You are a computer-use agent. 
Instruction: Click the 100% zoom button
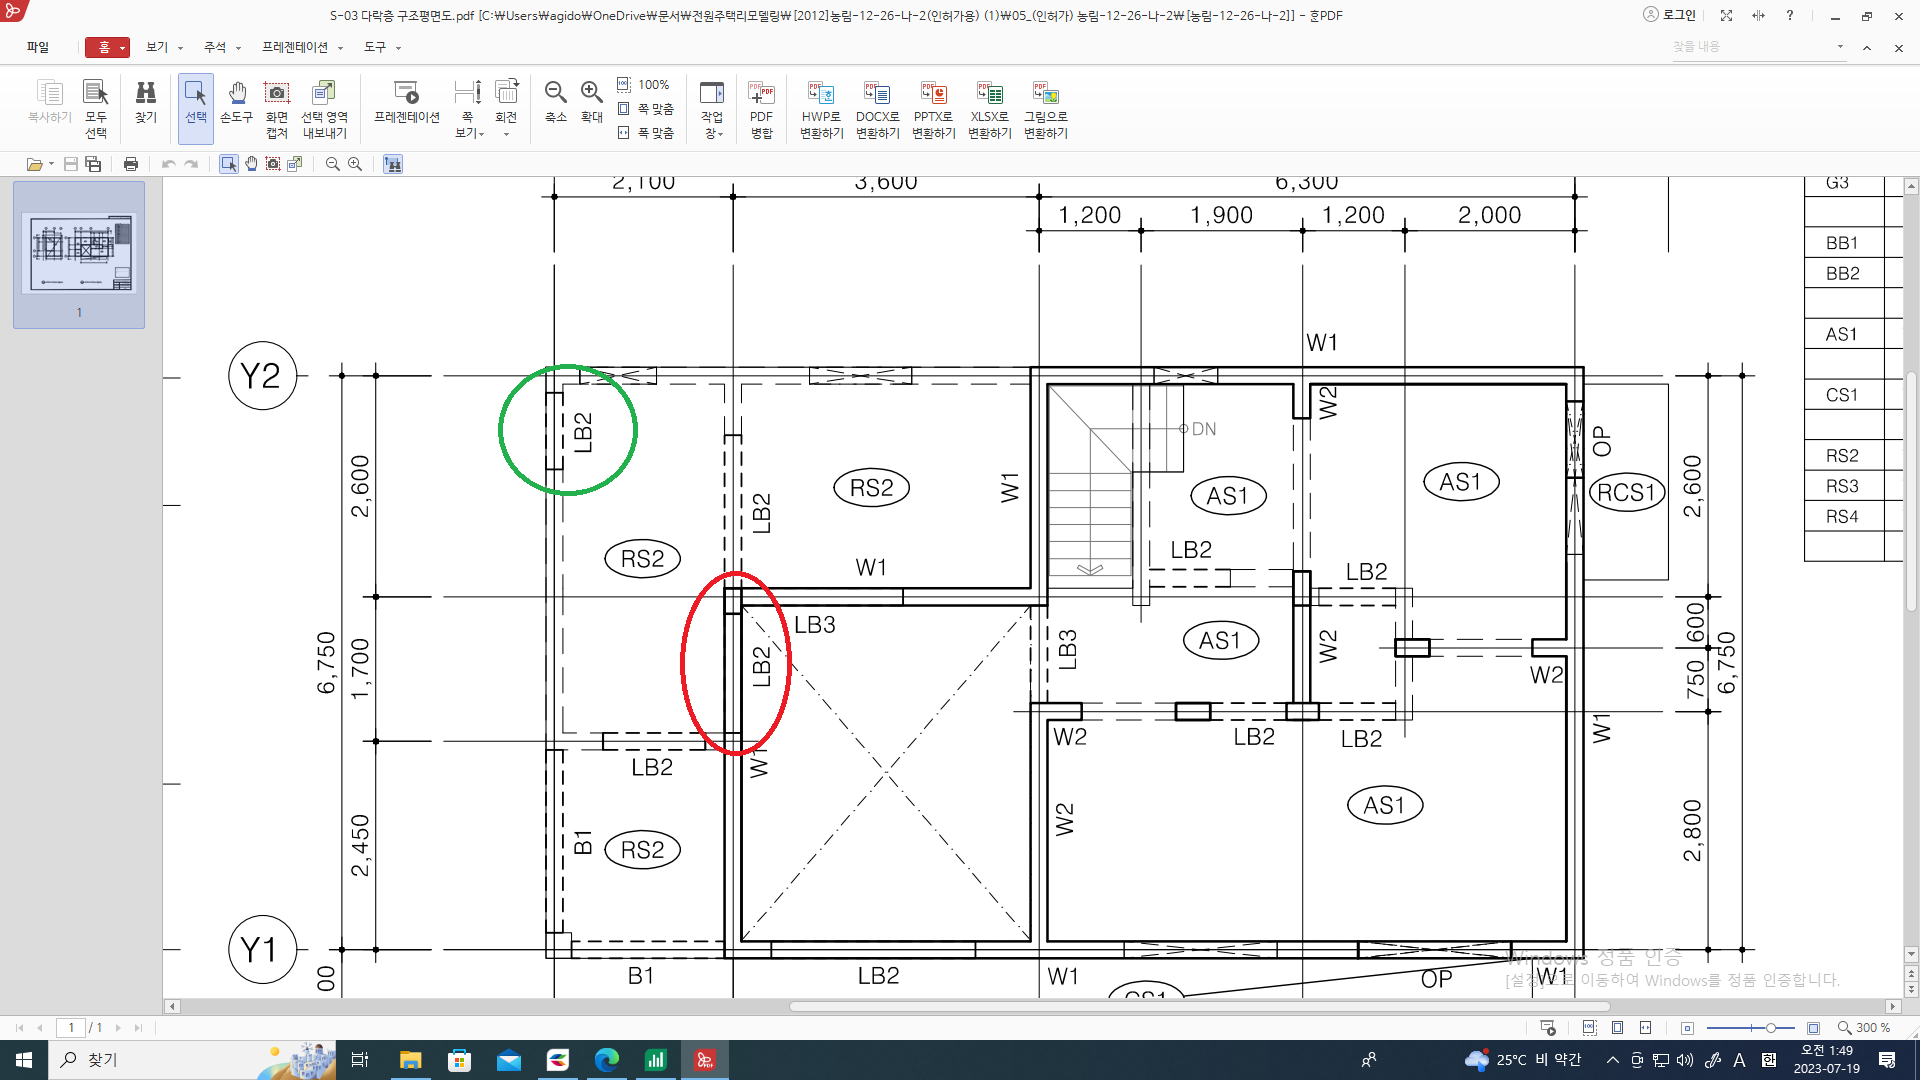pos(645,85)
